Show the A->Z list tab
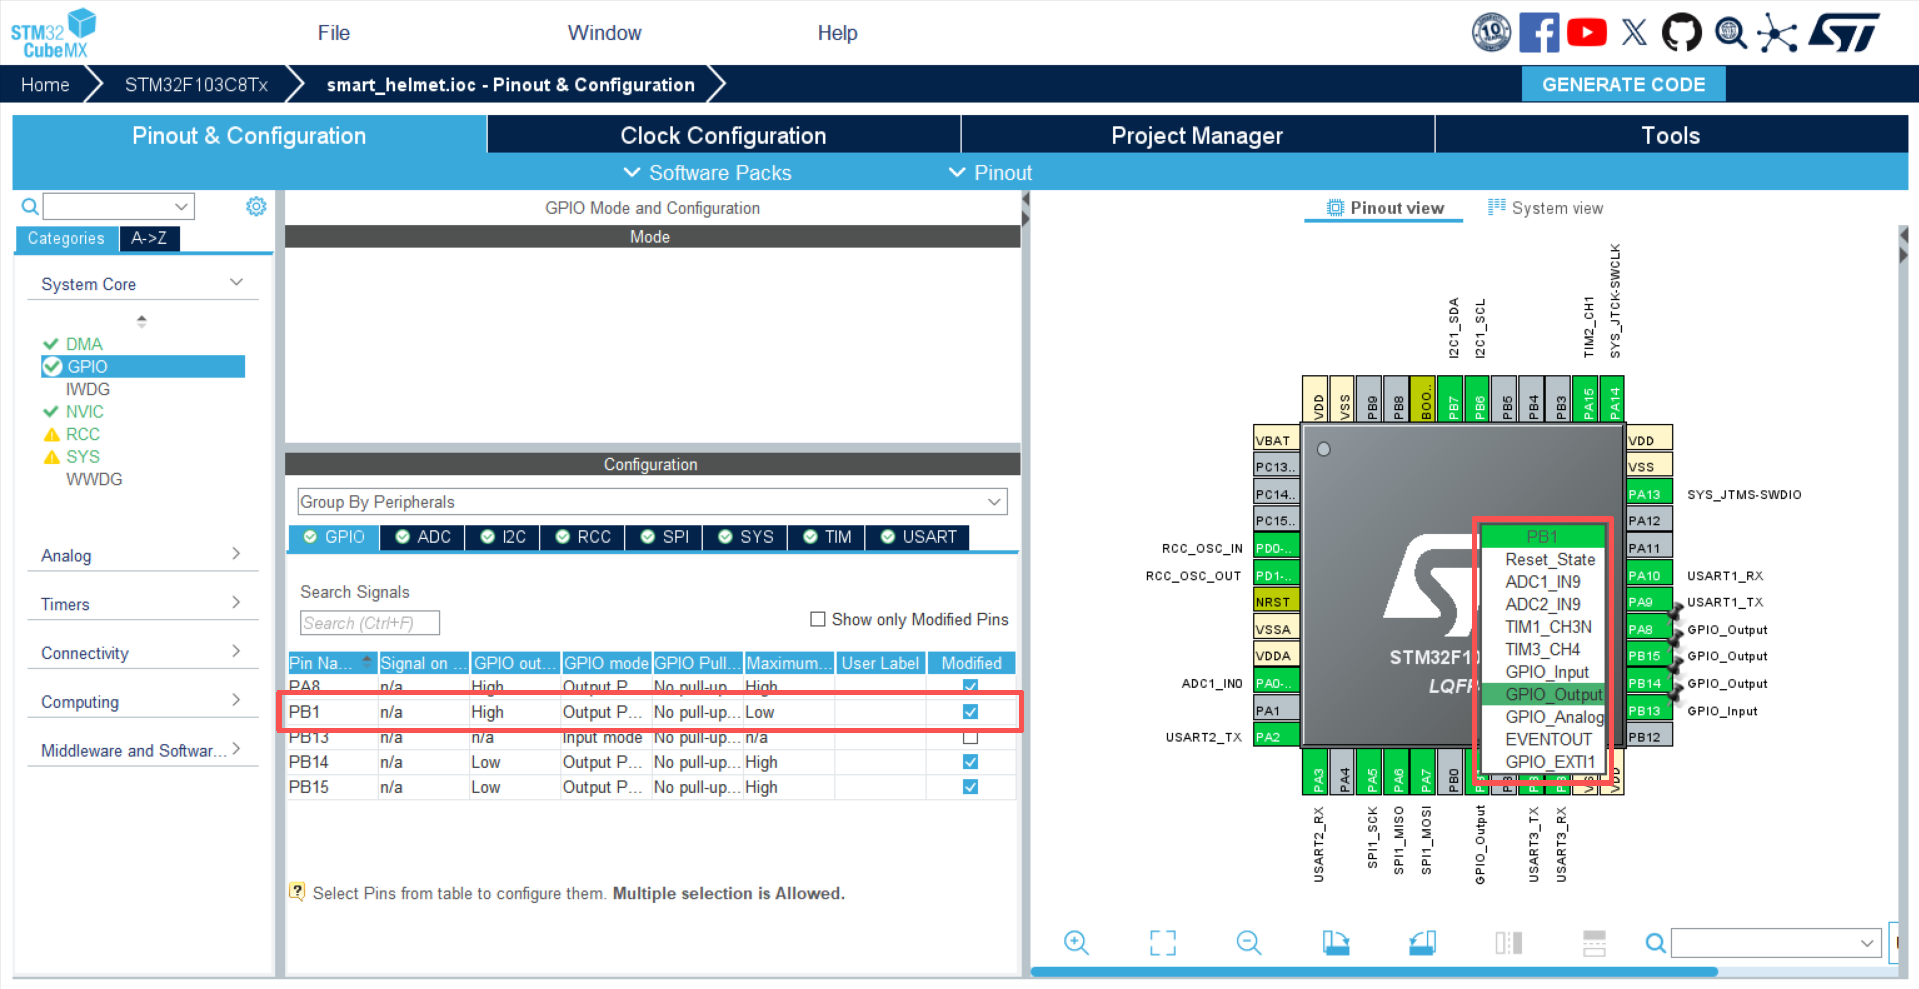Image resolution: width=1919 pixels, height=989 pixels. (150, 238)
